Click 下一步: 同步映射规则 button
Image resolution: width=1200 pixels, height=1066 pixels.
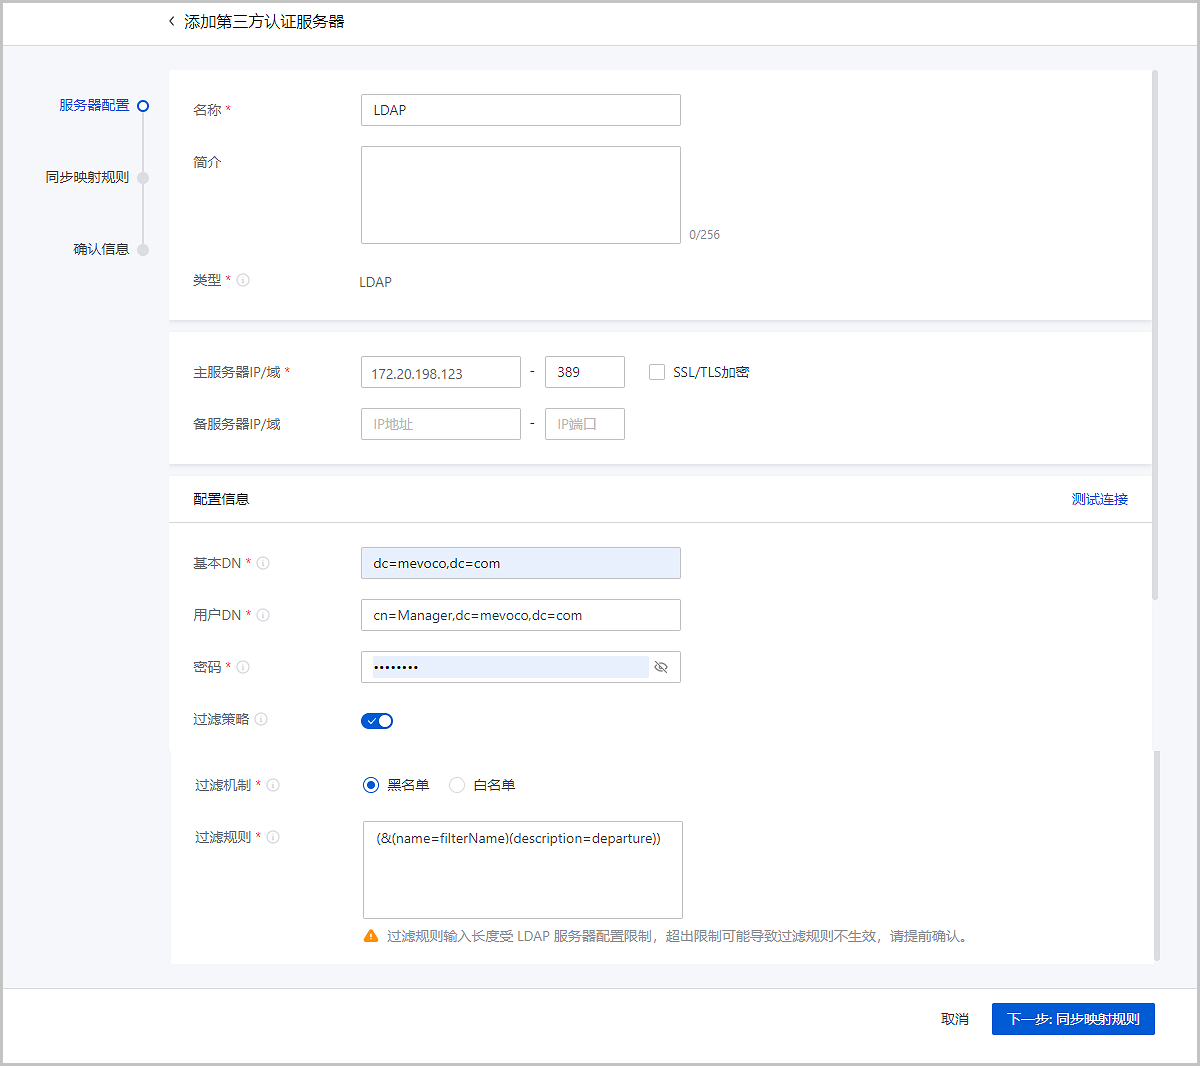pyautogui.click(x=1073, y=1019)
